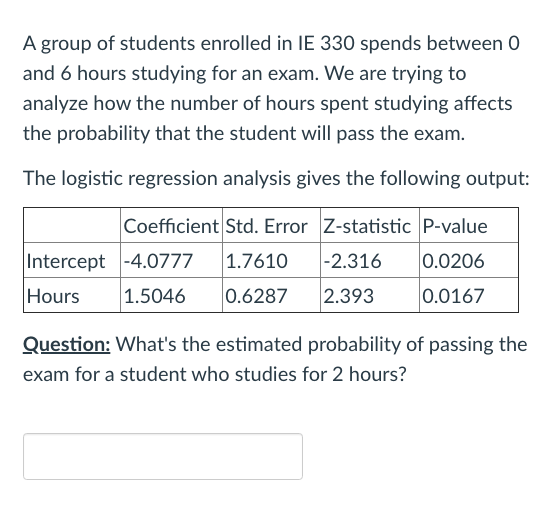This screenshot has width=547, height=506.
Task: Select the Std. Error column header
Action: [271, 225]
